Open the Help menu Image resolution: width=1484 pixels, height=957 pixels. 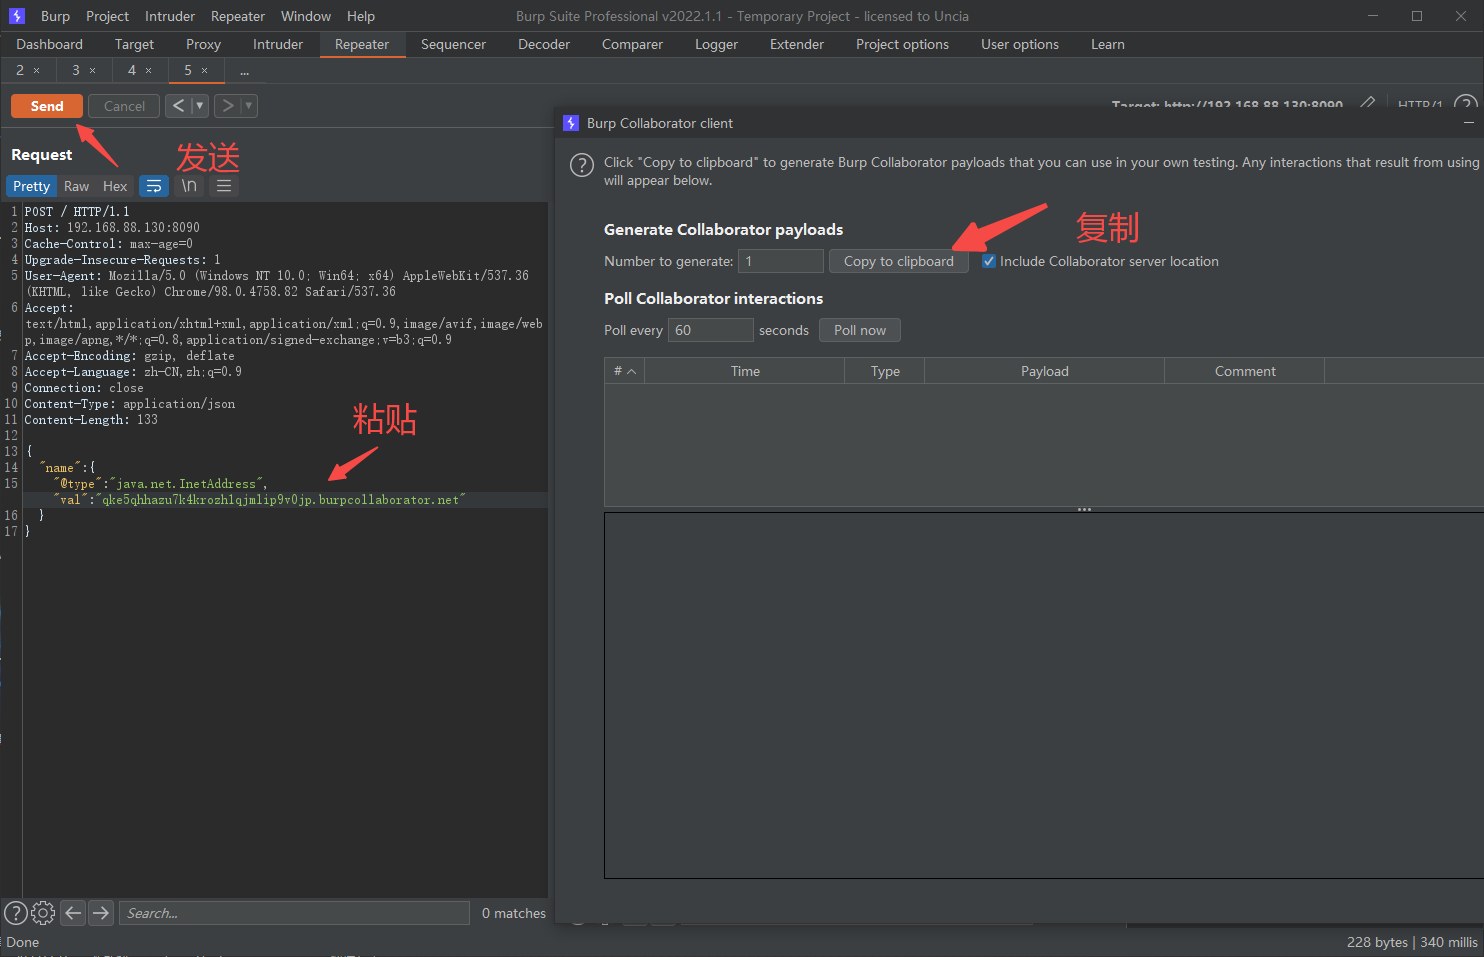pyautogui.click(x=361, y=16)
